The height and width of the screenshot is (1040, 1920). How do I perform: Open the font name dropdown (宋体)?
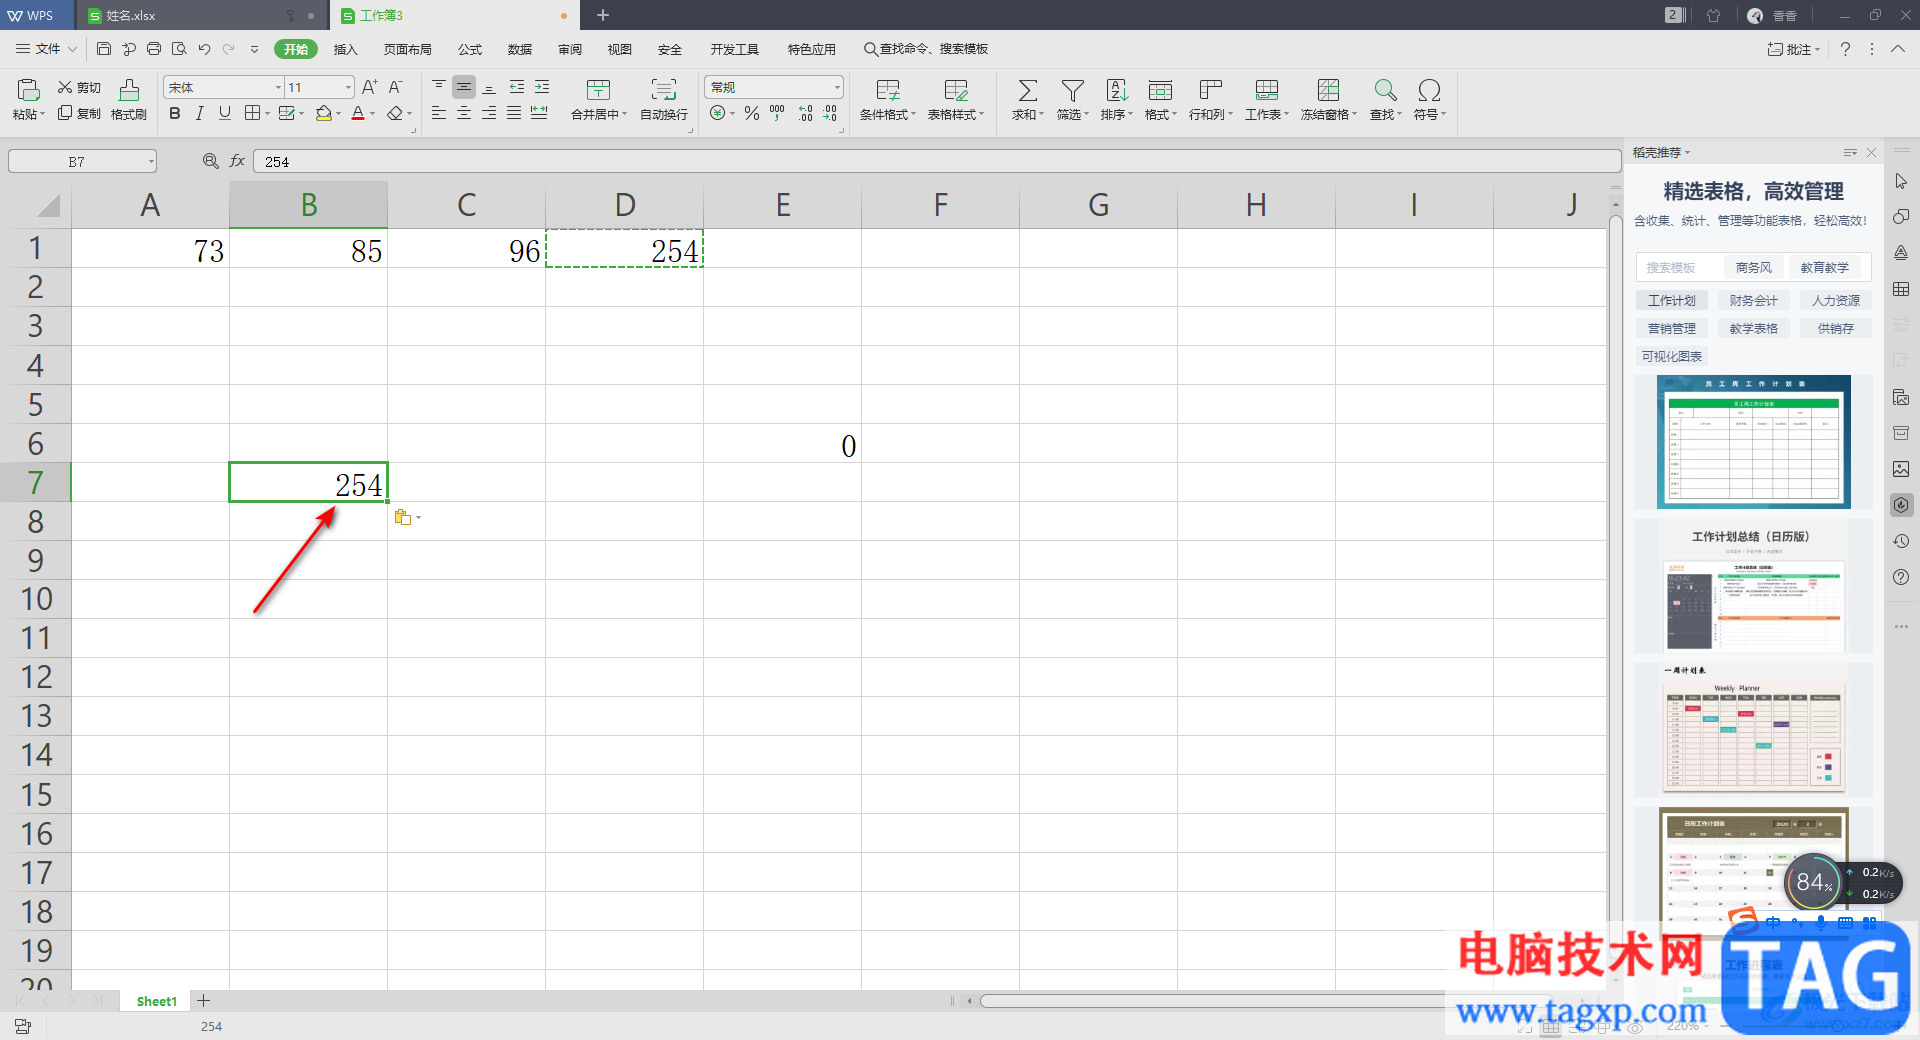pyautogui.click(x=278, y=88)
